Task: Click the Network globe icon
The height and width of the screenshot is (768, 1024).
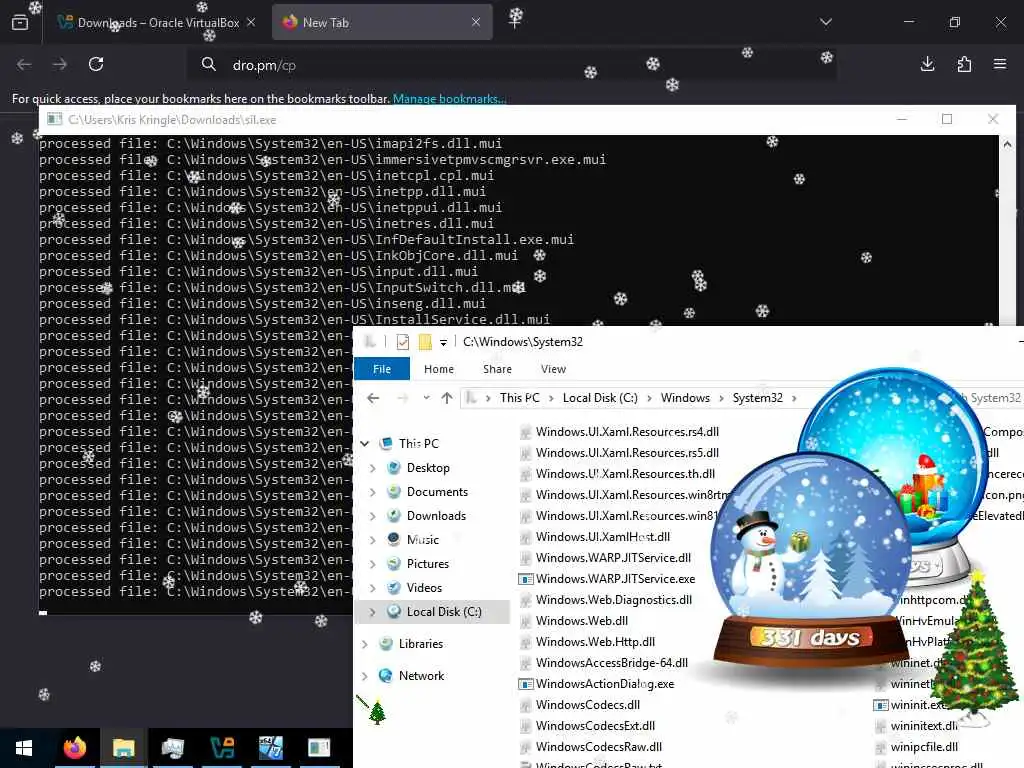Action: (386, 676)
